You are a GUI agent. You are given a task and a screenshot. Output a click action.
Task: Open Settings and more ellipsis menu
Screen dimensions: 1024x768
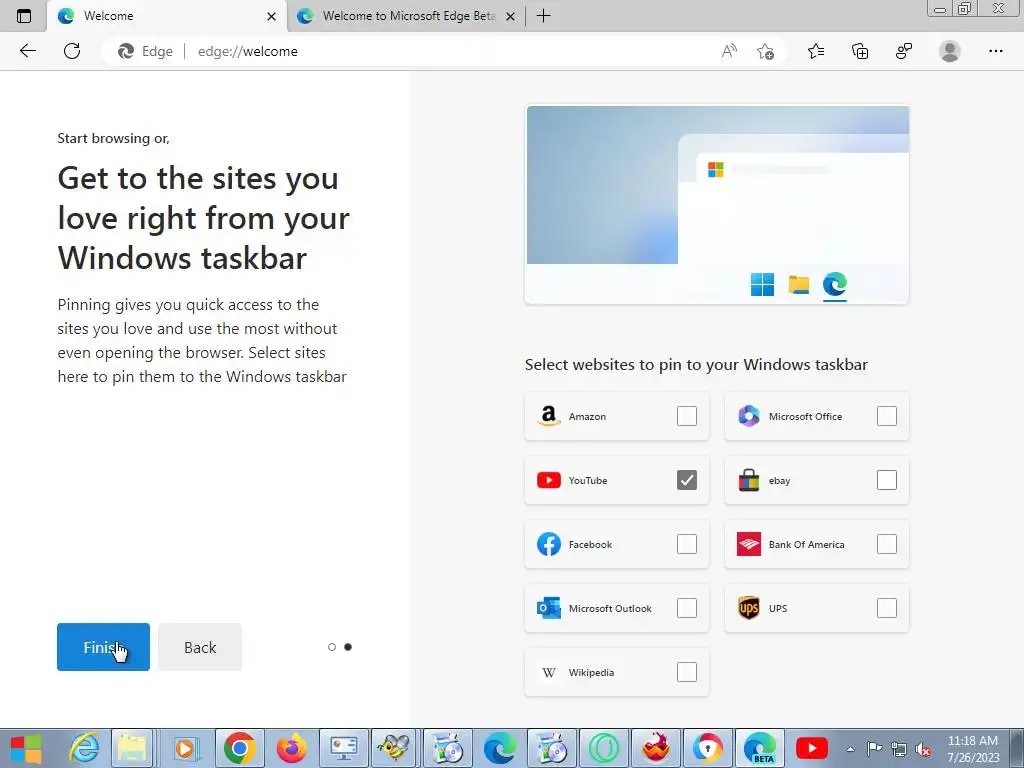(x=995, y=51)
